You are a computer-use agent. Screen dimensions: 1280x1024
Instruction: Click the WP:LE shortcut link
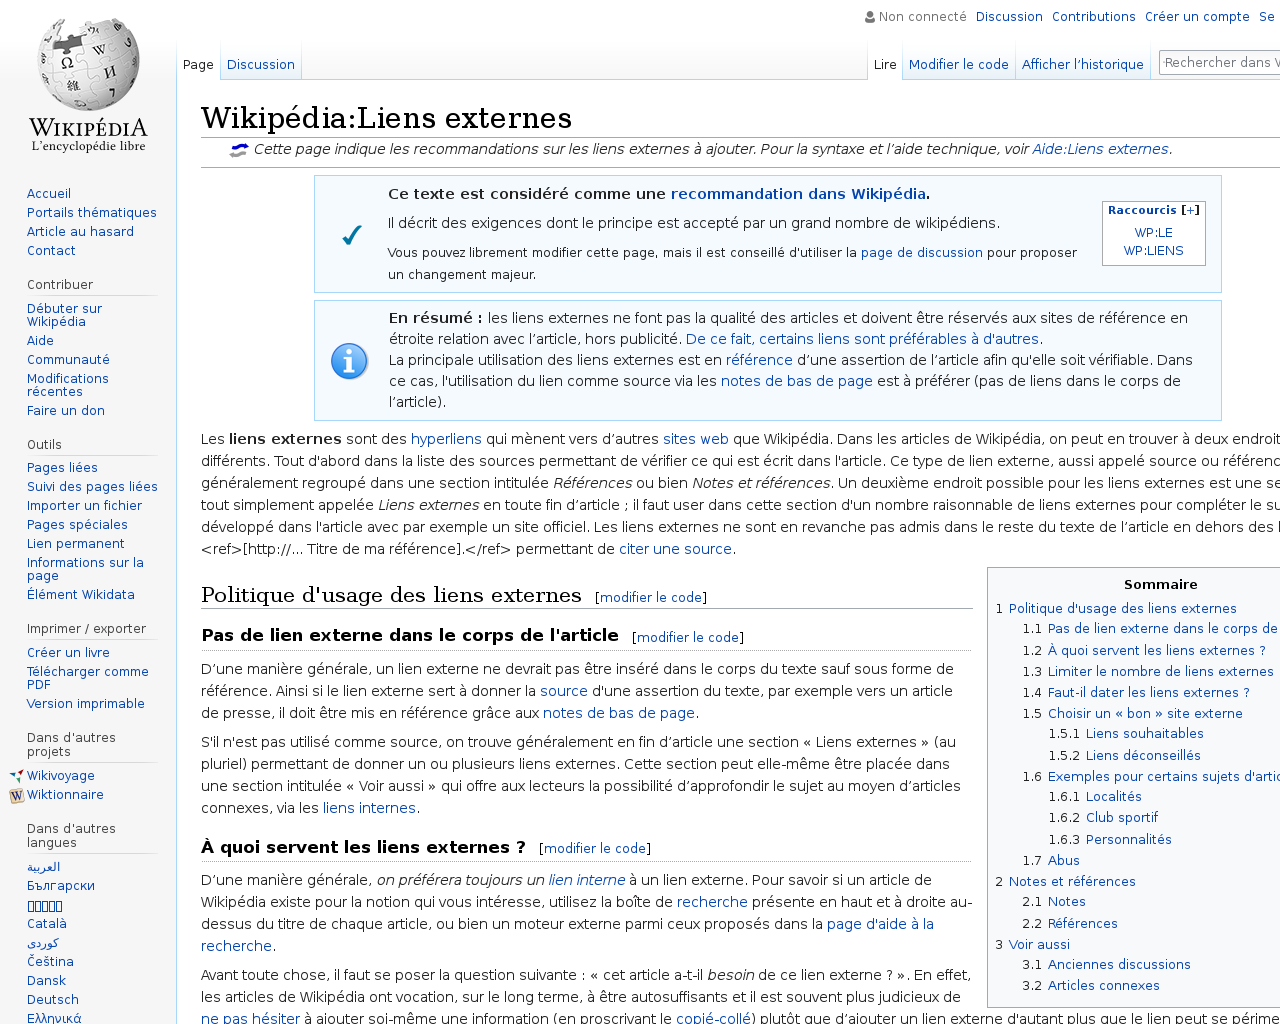point(1154,233)
